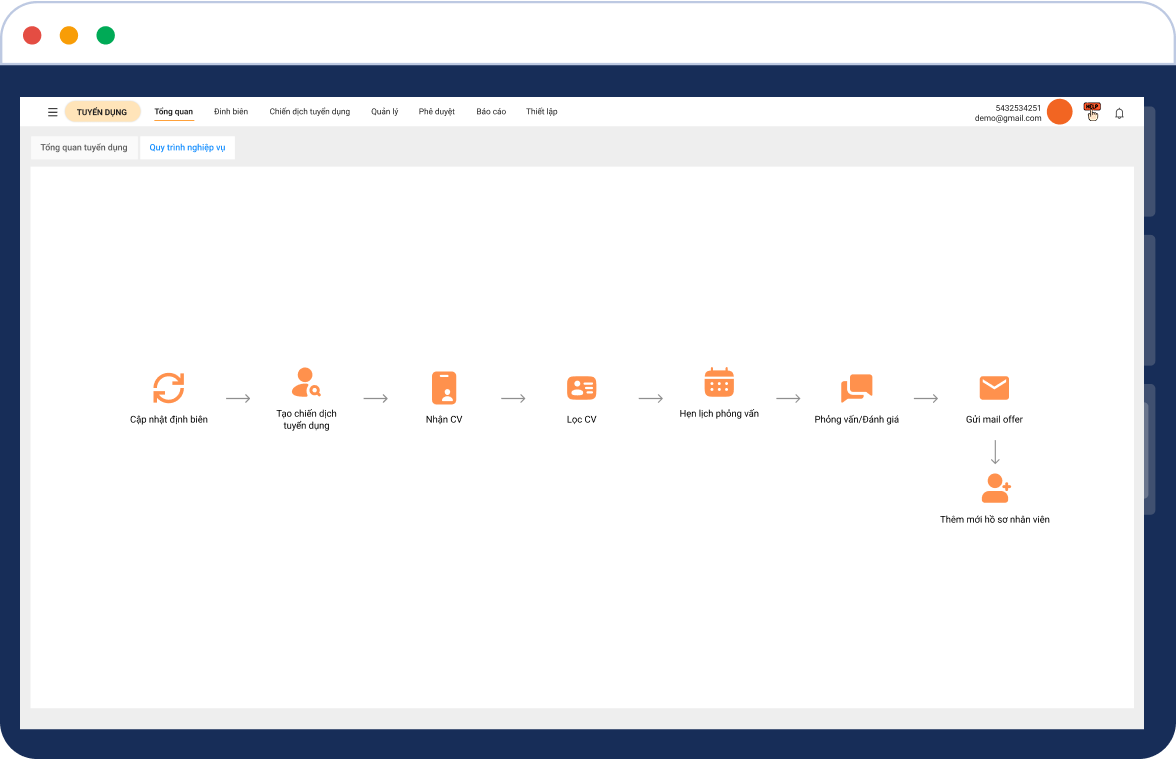1176x759 pixels.
Task: Click the green window maximize dot
Action: pyautogui.click(x=106, y=35)
